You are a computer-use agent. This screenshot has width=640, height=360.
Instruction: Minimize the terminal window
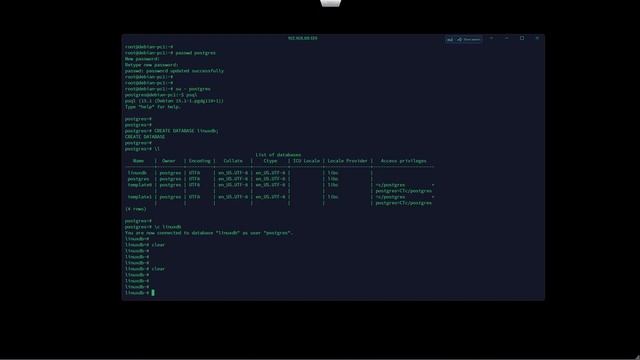pyautogui.click(x=507, y=38)
